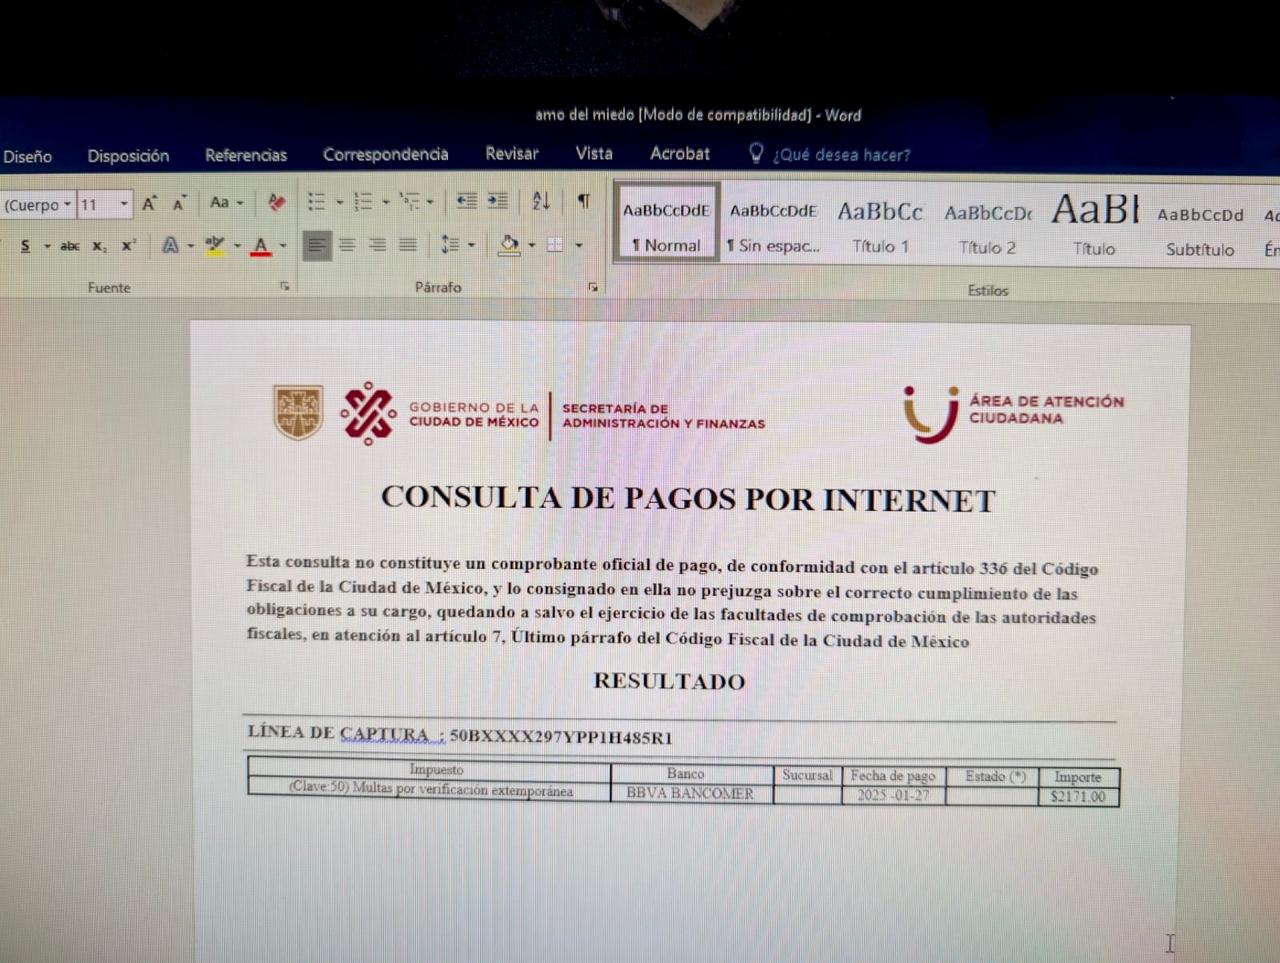Expand the shading color dropdown arrow

[x=532, y=244]
